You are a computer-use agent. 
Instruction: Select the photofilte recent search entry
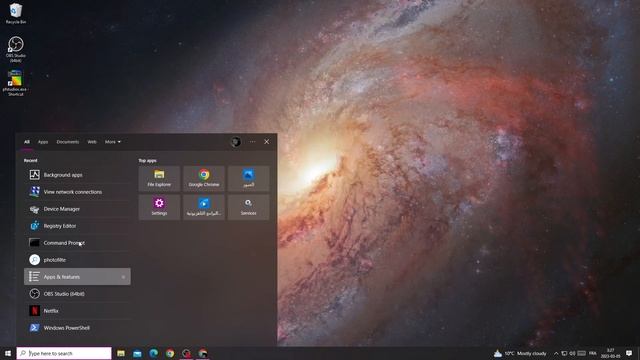coord(77,260)
